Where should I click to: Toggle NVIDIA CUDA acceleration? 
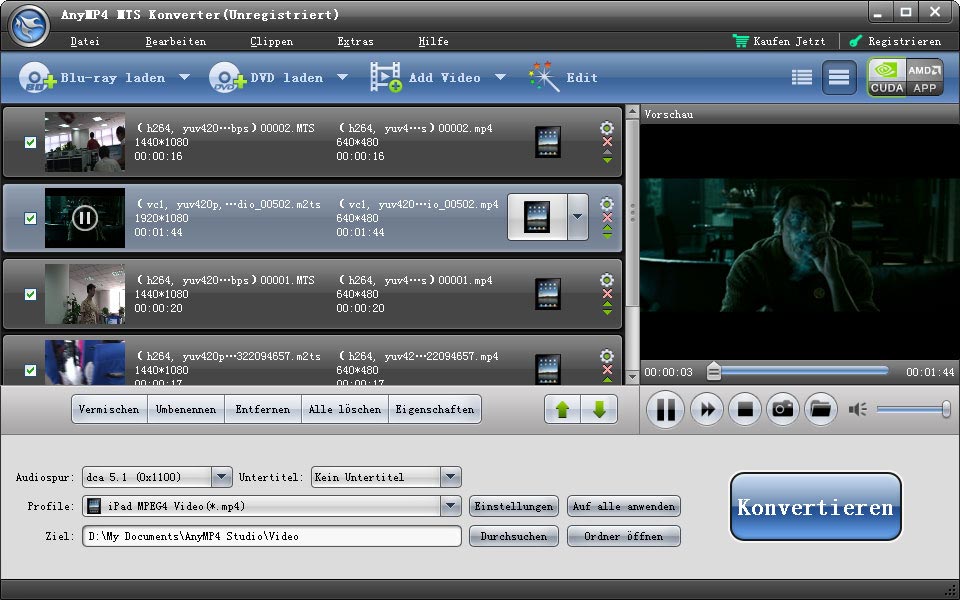point(887,78)
